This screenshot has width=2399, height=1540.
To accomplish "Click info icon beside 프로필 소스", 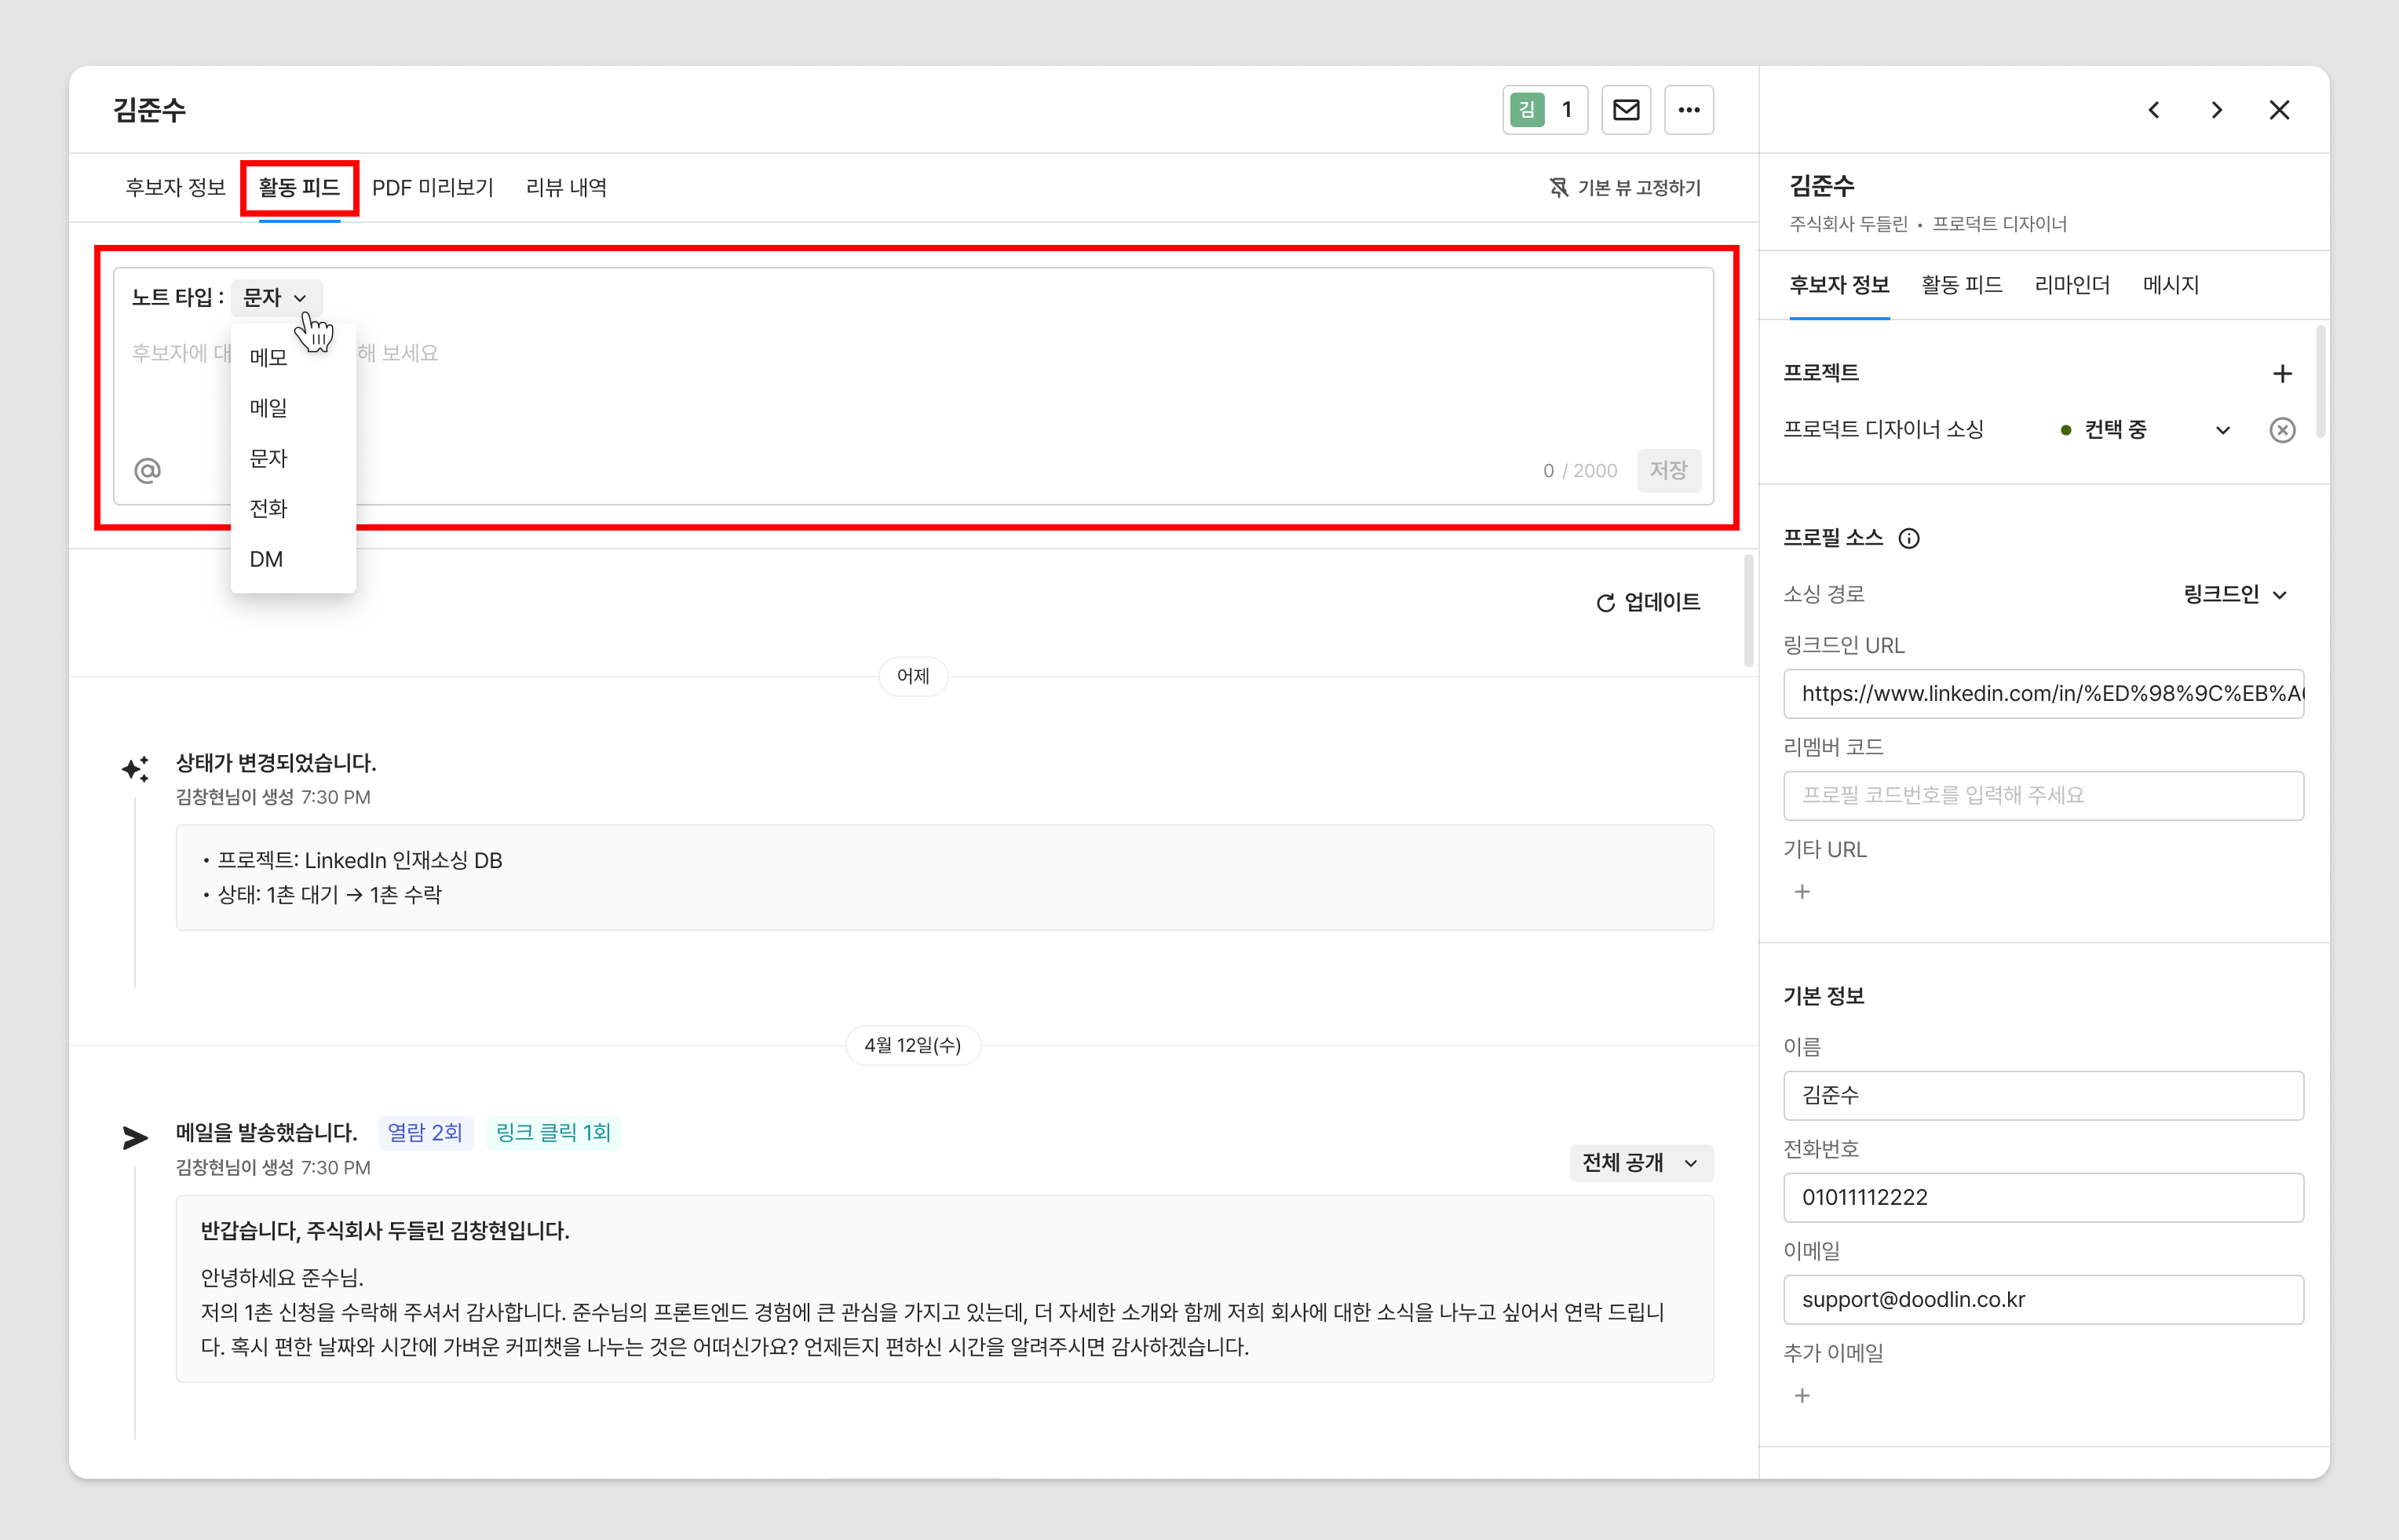I will (1908, 539).
